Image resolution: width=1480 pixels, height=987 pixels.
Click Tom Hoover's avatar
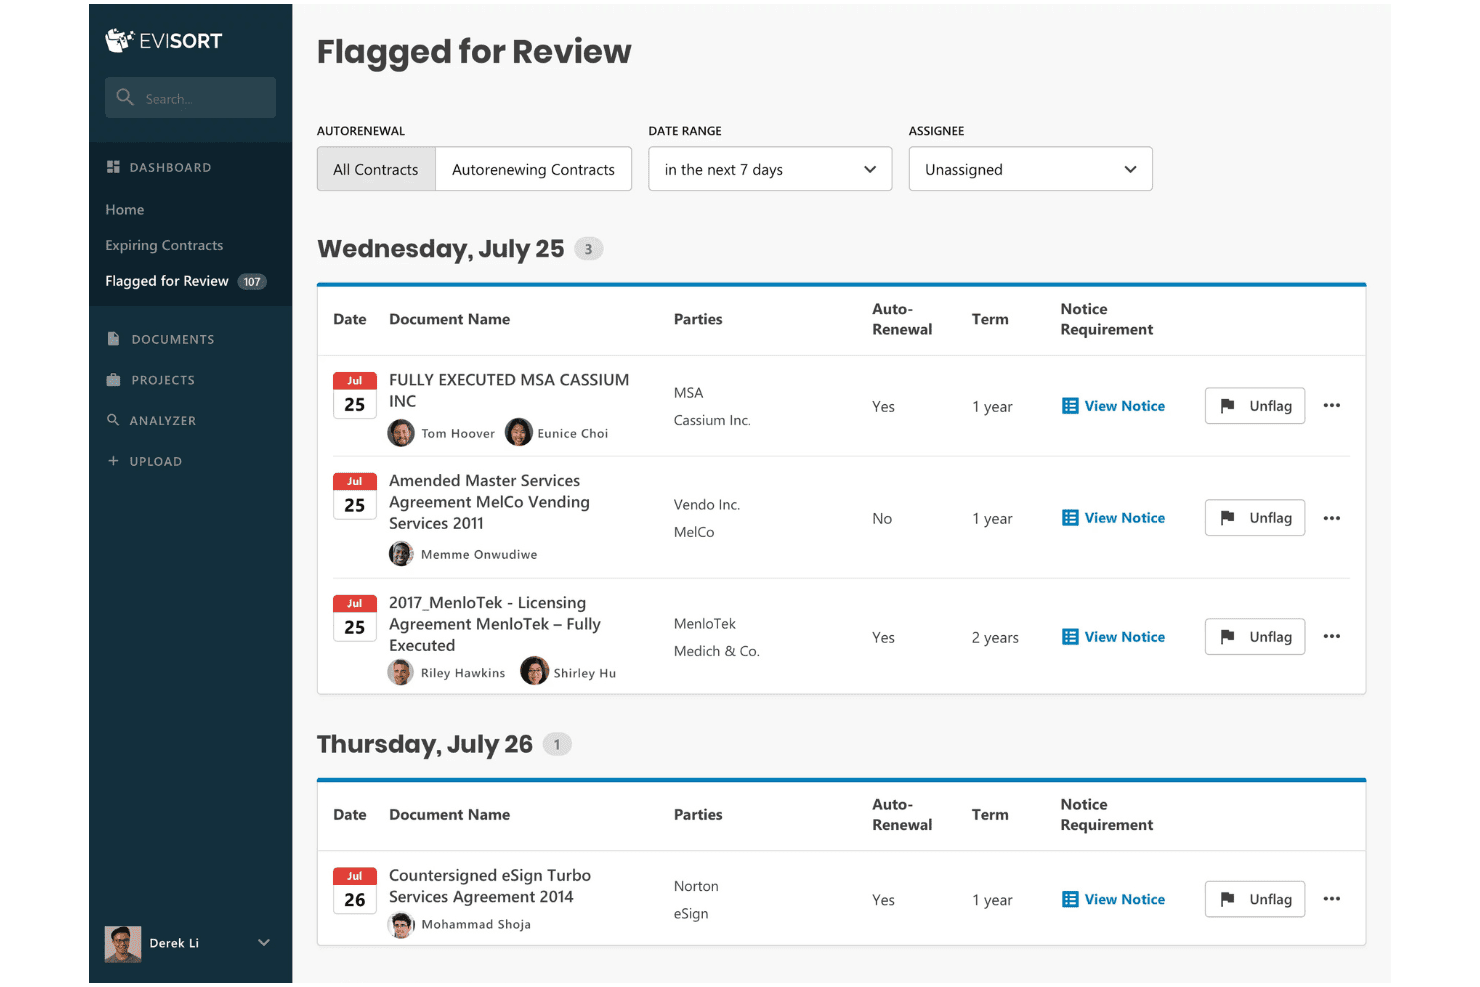tap(401, 433)
